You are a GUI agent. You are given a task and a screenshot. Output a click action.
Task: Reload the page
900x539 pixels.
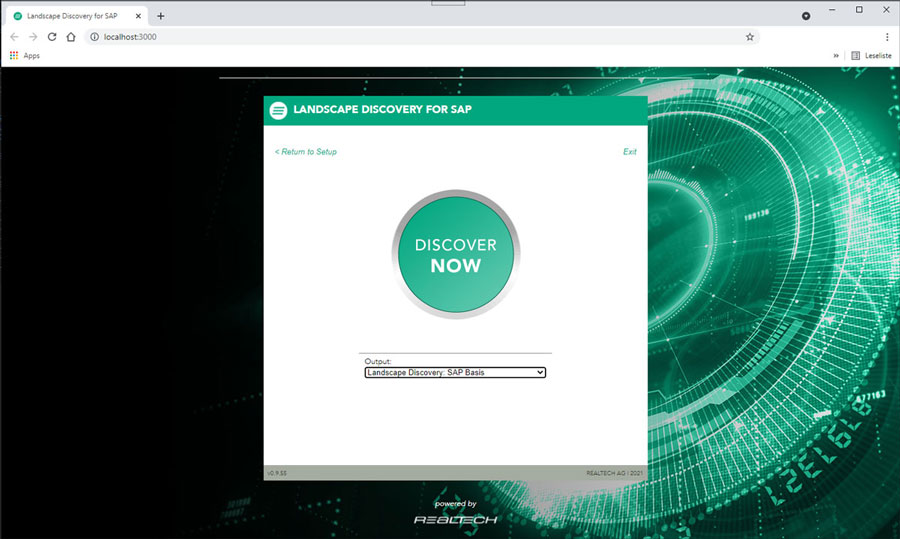(x=52, y=37)
